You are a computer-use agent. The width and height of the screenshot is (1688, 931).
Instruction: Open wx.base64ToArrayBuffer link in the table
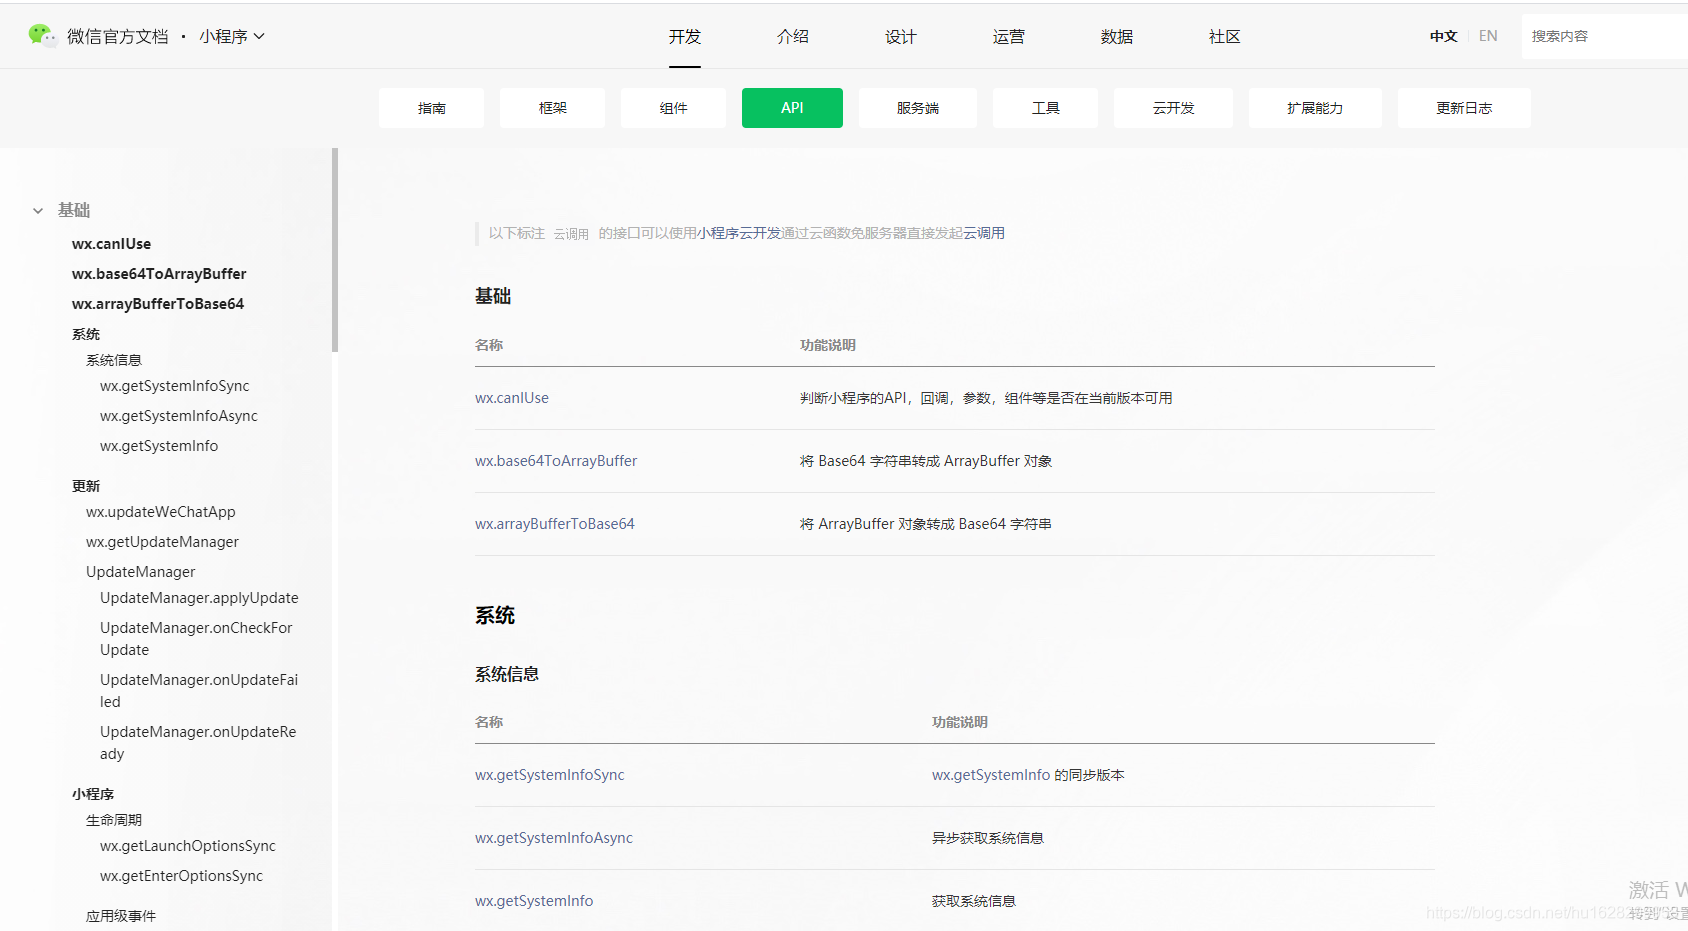[x=556, y=461]
